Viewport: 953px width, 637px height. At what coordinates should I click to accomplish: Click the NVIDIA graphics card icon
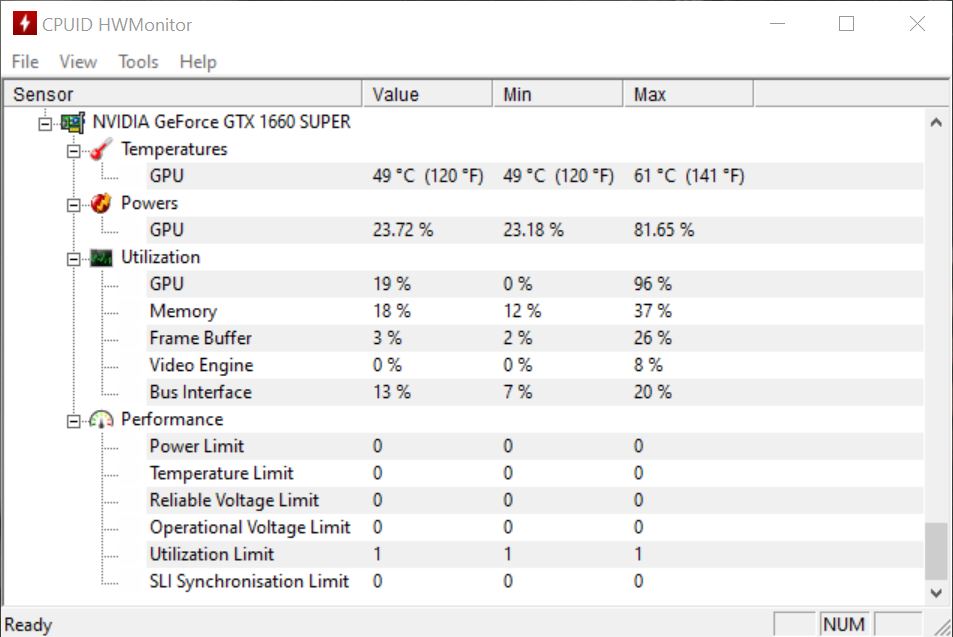pyautogui.click(x=72, y=122)
